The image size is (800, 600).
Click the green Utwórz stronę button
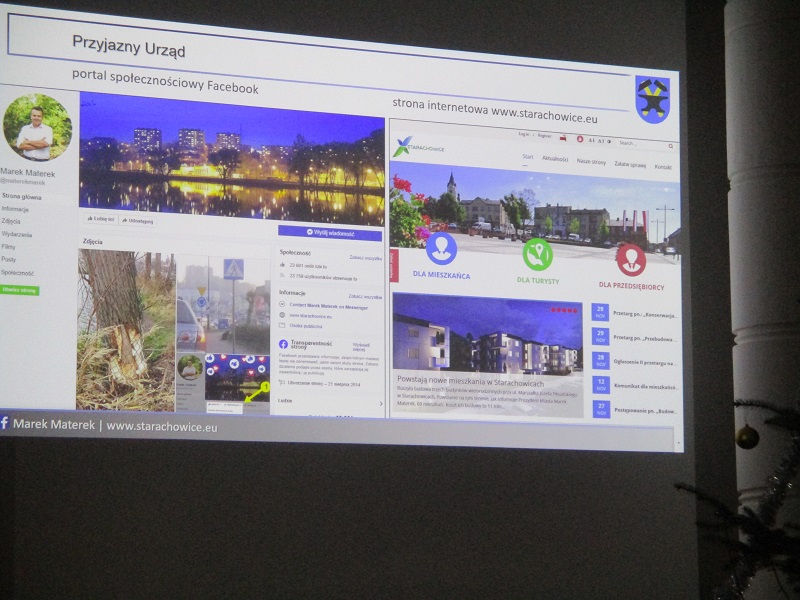[19, 290]
